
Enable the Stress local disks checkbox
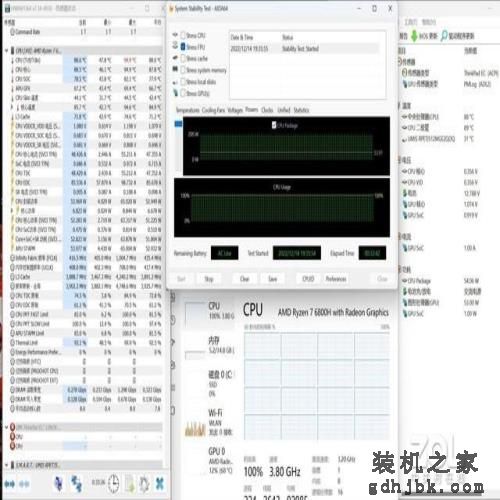point(183,82)
